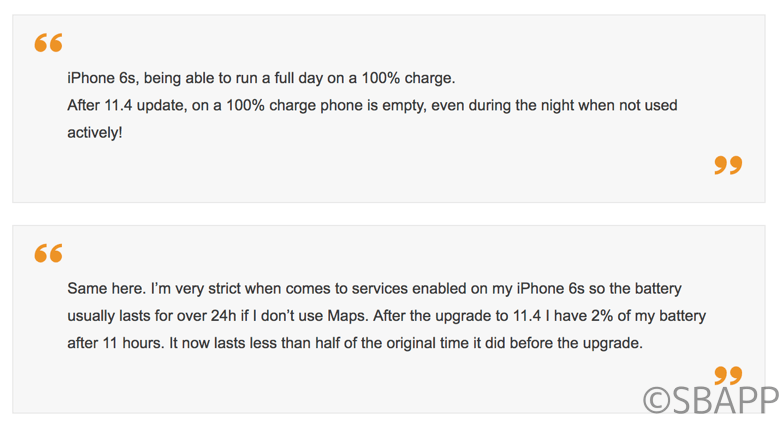Click the line starting "usually lasts for over 24h"
Screen dimensions: 780x428
tap(387, 316)
